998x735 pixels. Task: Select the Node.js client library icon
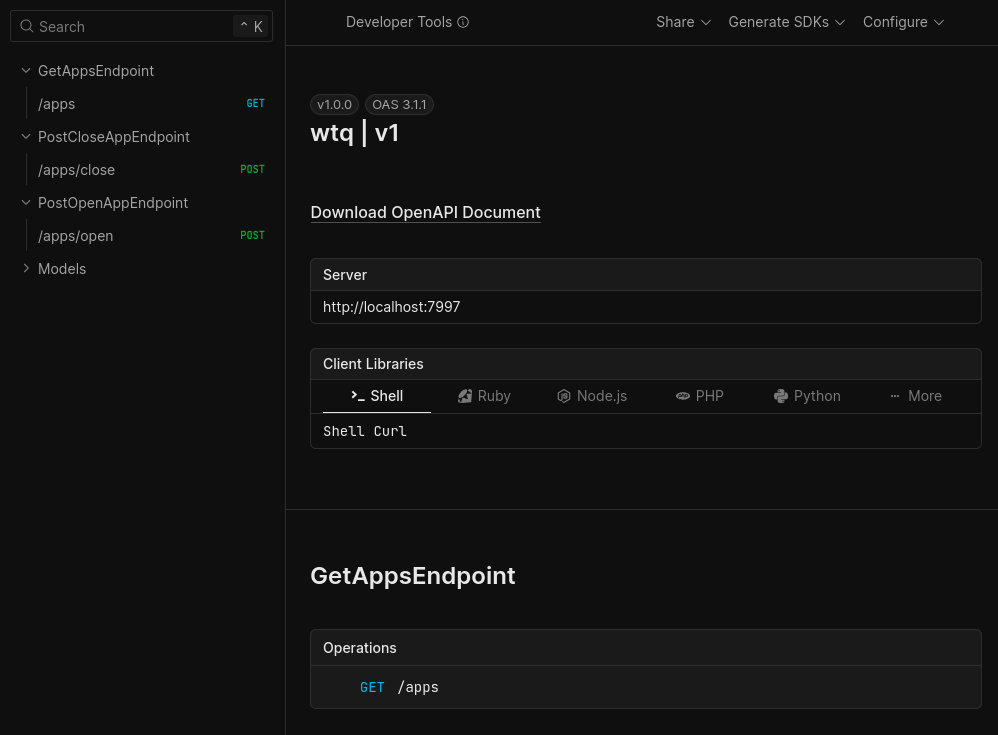[564, 396]
